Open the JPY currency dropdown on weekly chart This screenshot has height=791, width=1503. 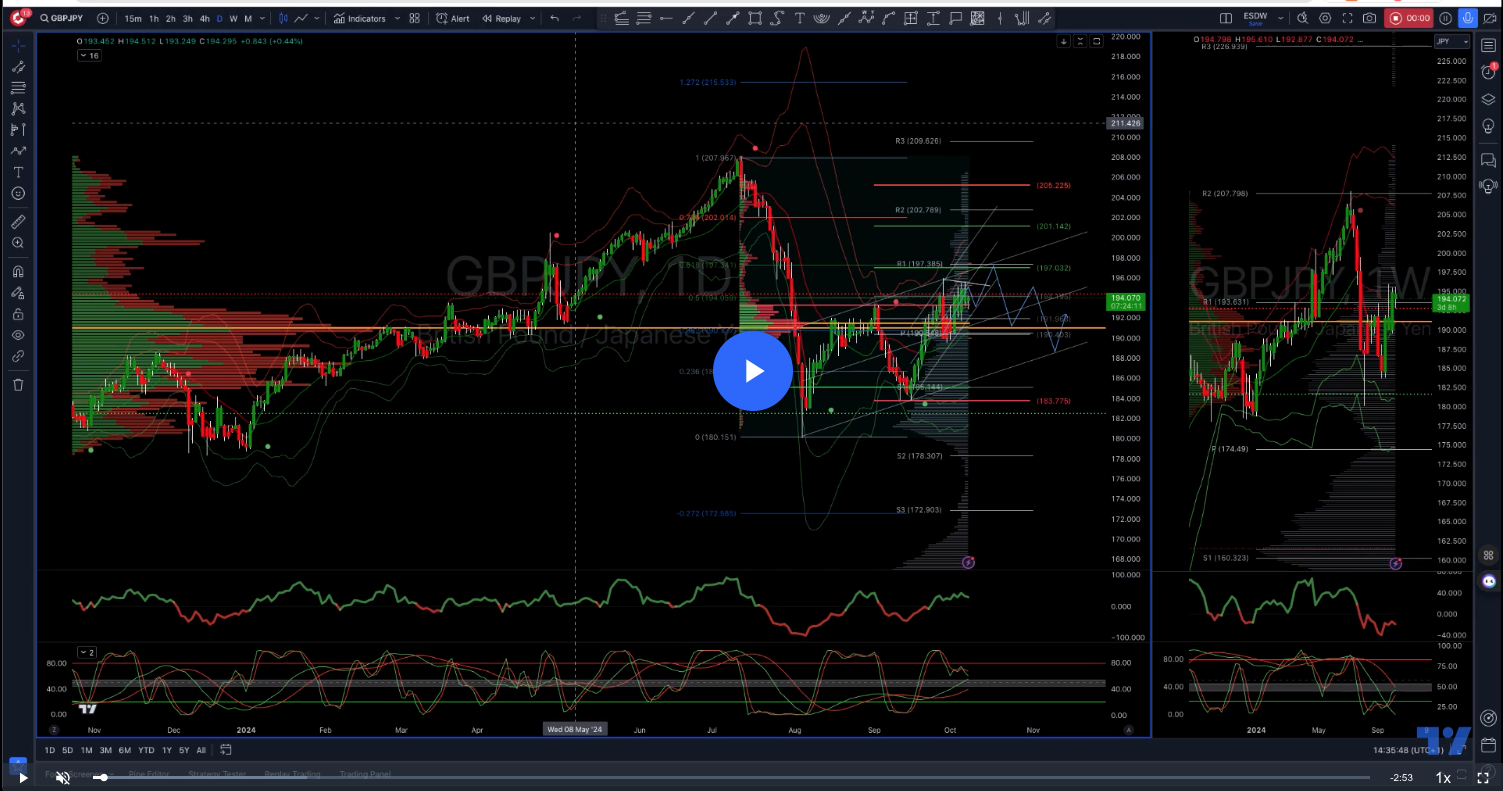click(x=1452, y=41)
